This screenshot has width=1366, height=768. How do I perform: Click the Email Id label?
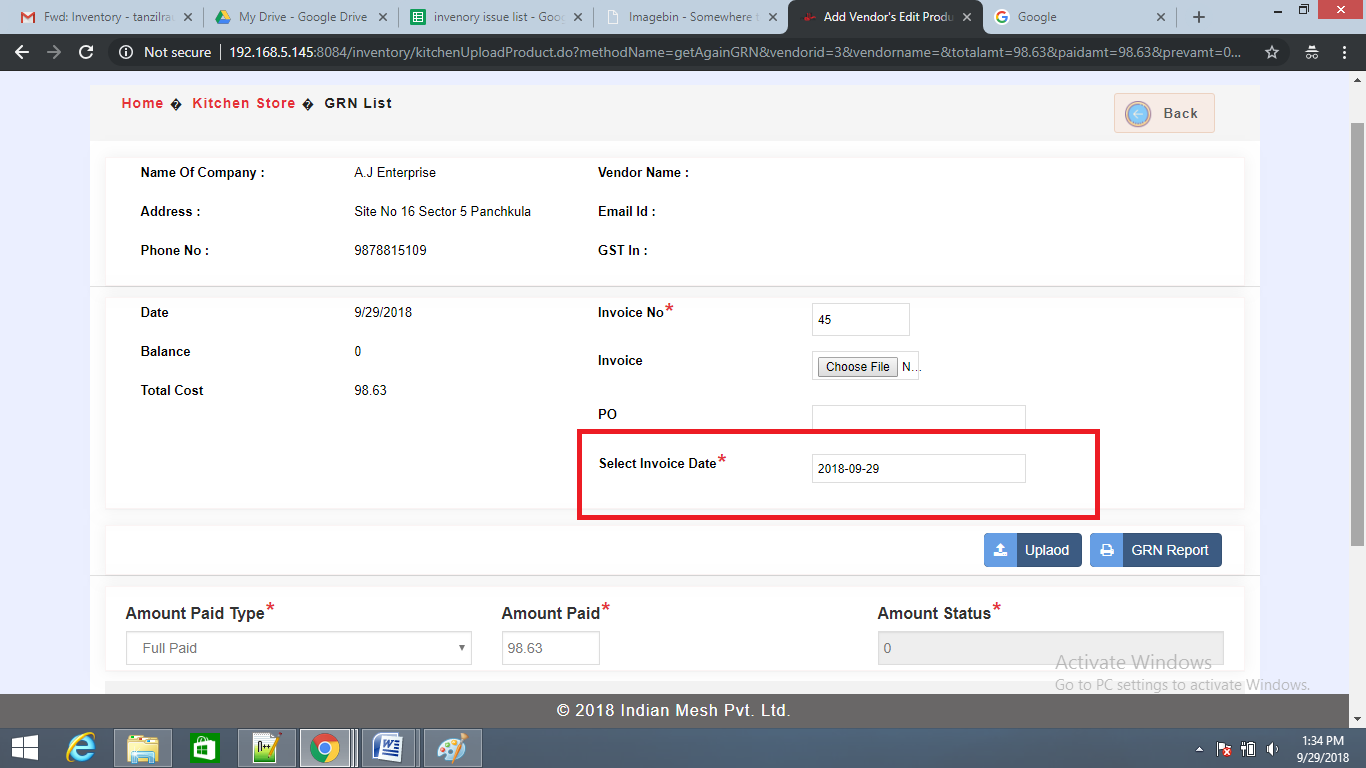pos(626,211)
